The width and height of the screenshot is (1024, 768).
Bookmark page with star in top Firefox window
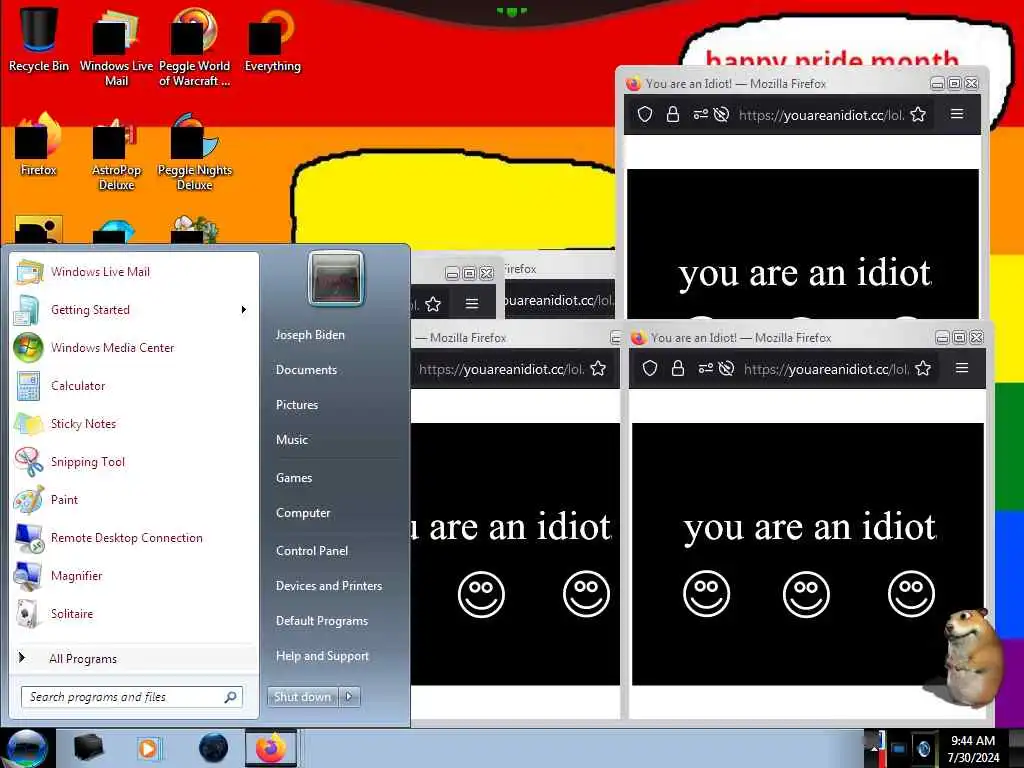pos(918,115)
